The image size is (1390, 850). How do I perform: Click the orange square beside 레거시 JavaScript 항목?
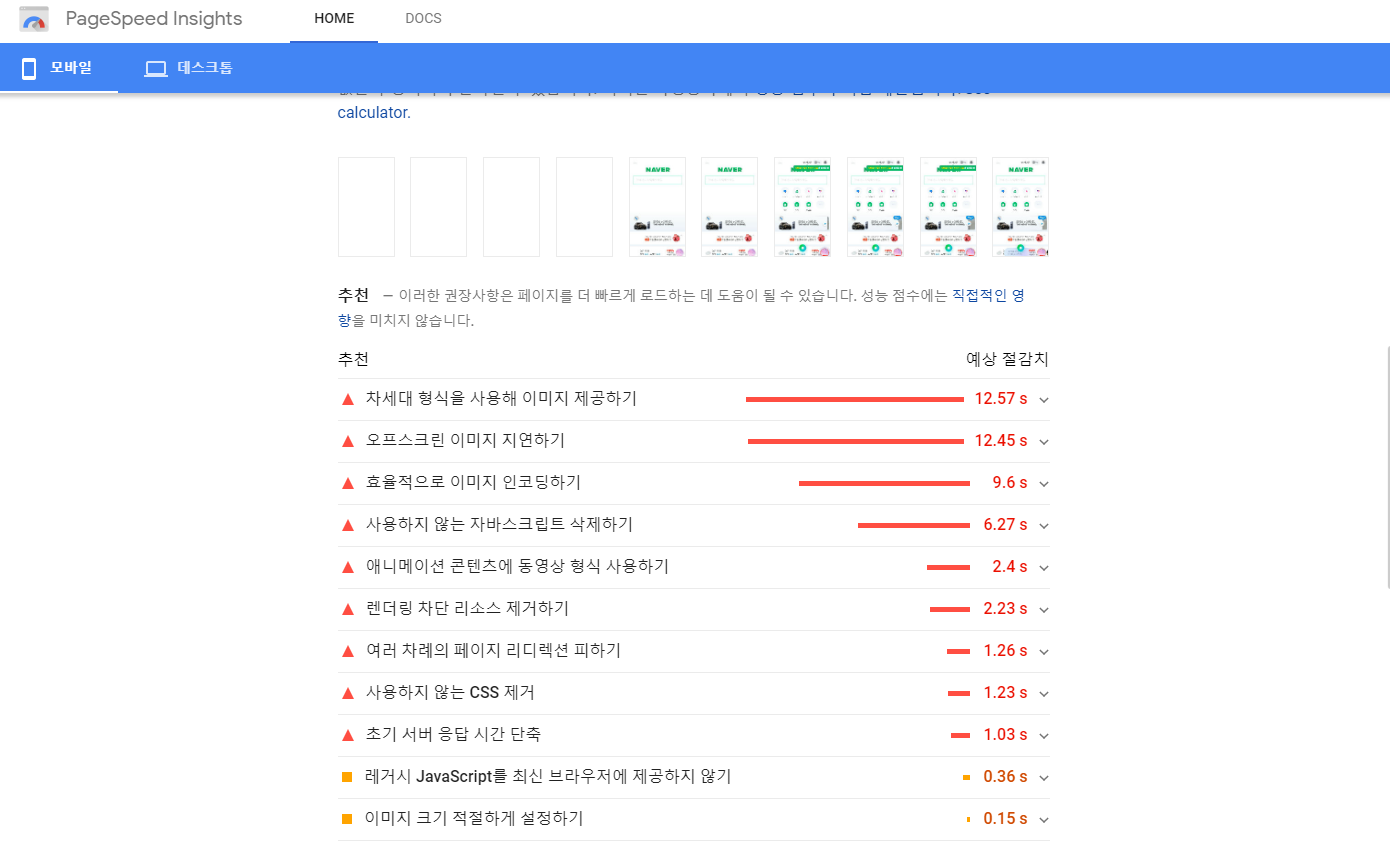point(347,776)
